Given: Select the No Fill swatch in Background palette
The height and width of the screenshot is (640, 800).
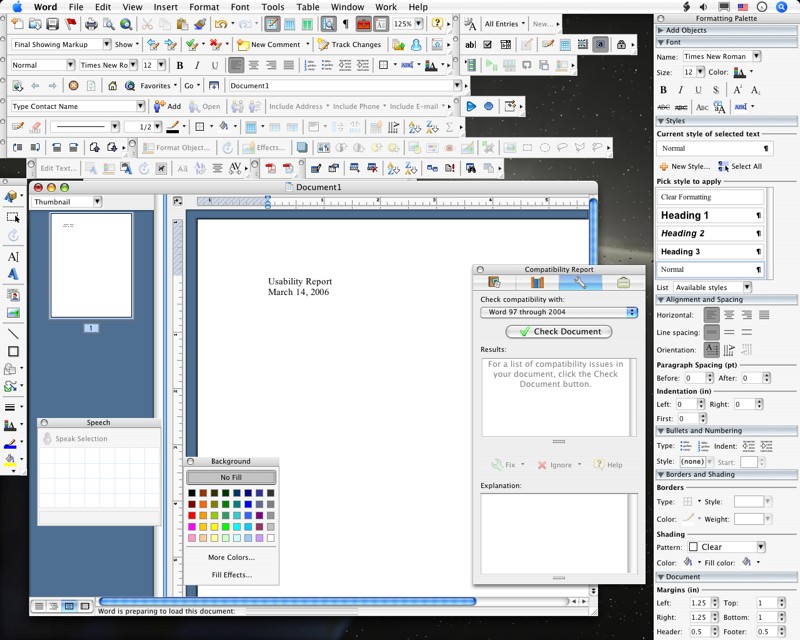Looking at the screenshot, I should (x=230, y=474).
